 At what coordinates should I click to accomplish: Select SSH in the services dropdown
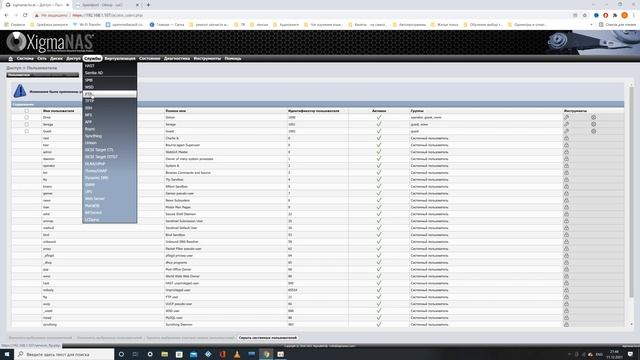tap(109, 108)
